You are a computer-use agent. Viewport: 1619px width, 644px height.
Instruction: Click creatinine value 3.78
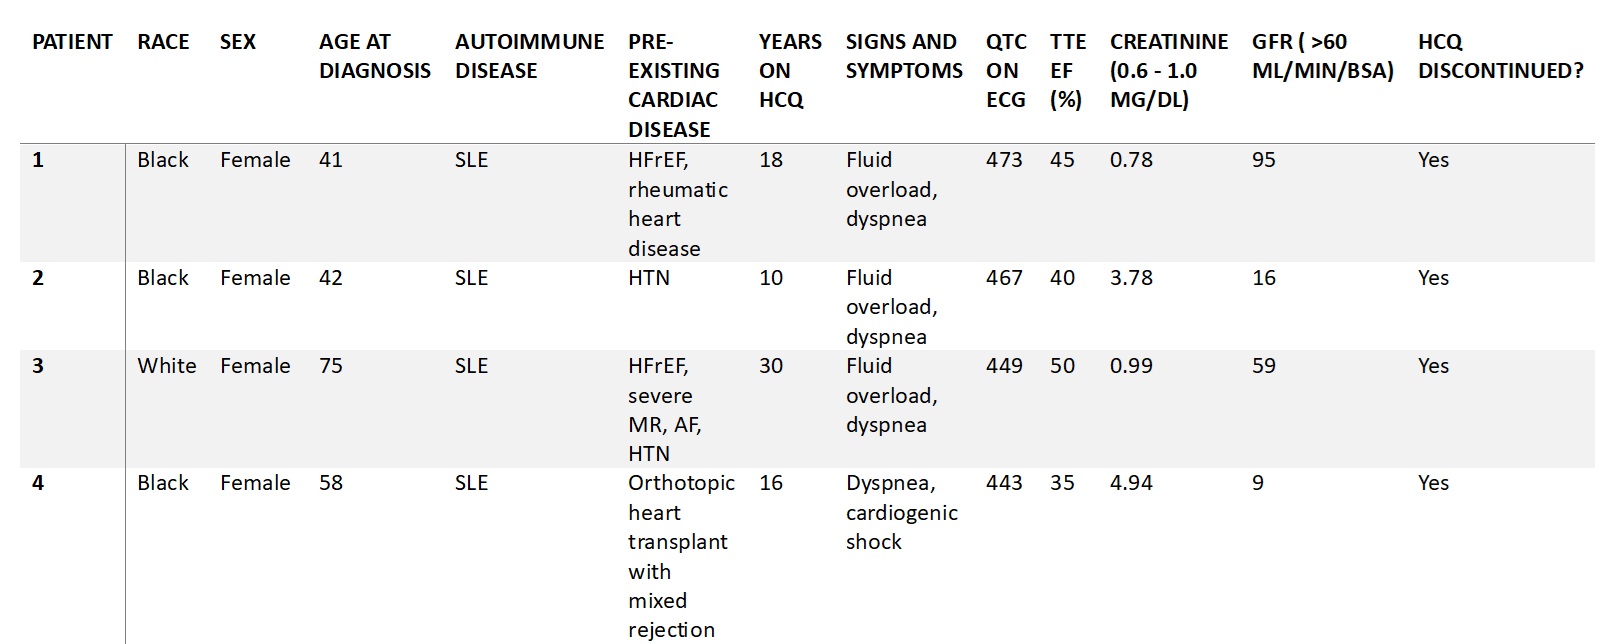point(1131,278)
